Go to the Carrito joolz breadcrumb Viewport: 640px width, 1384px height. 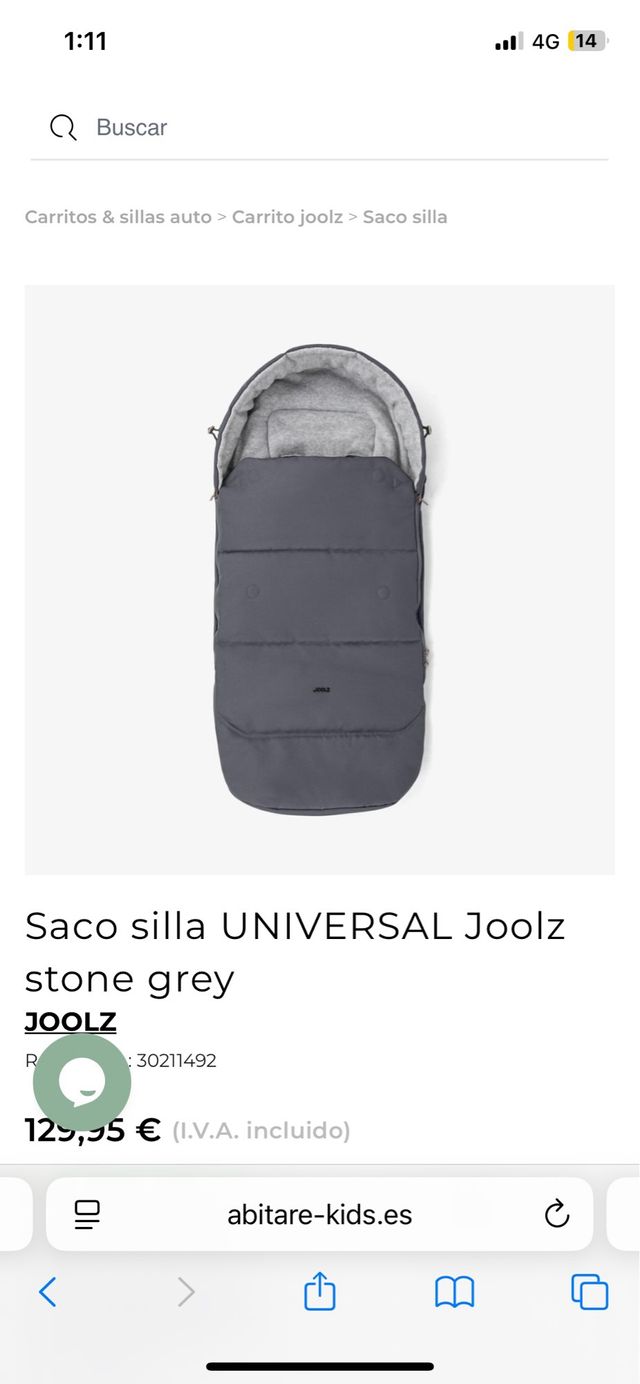[287, 217]
